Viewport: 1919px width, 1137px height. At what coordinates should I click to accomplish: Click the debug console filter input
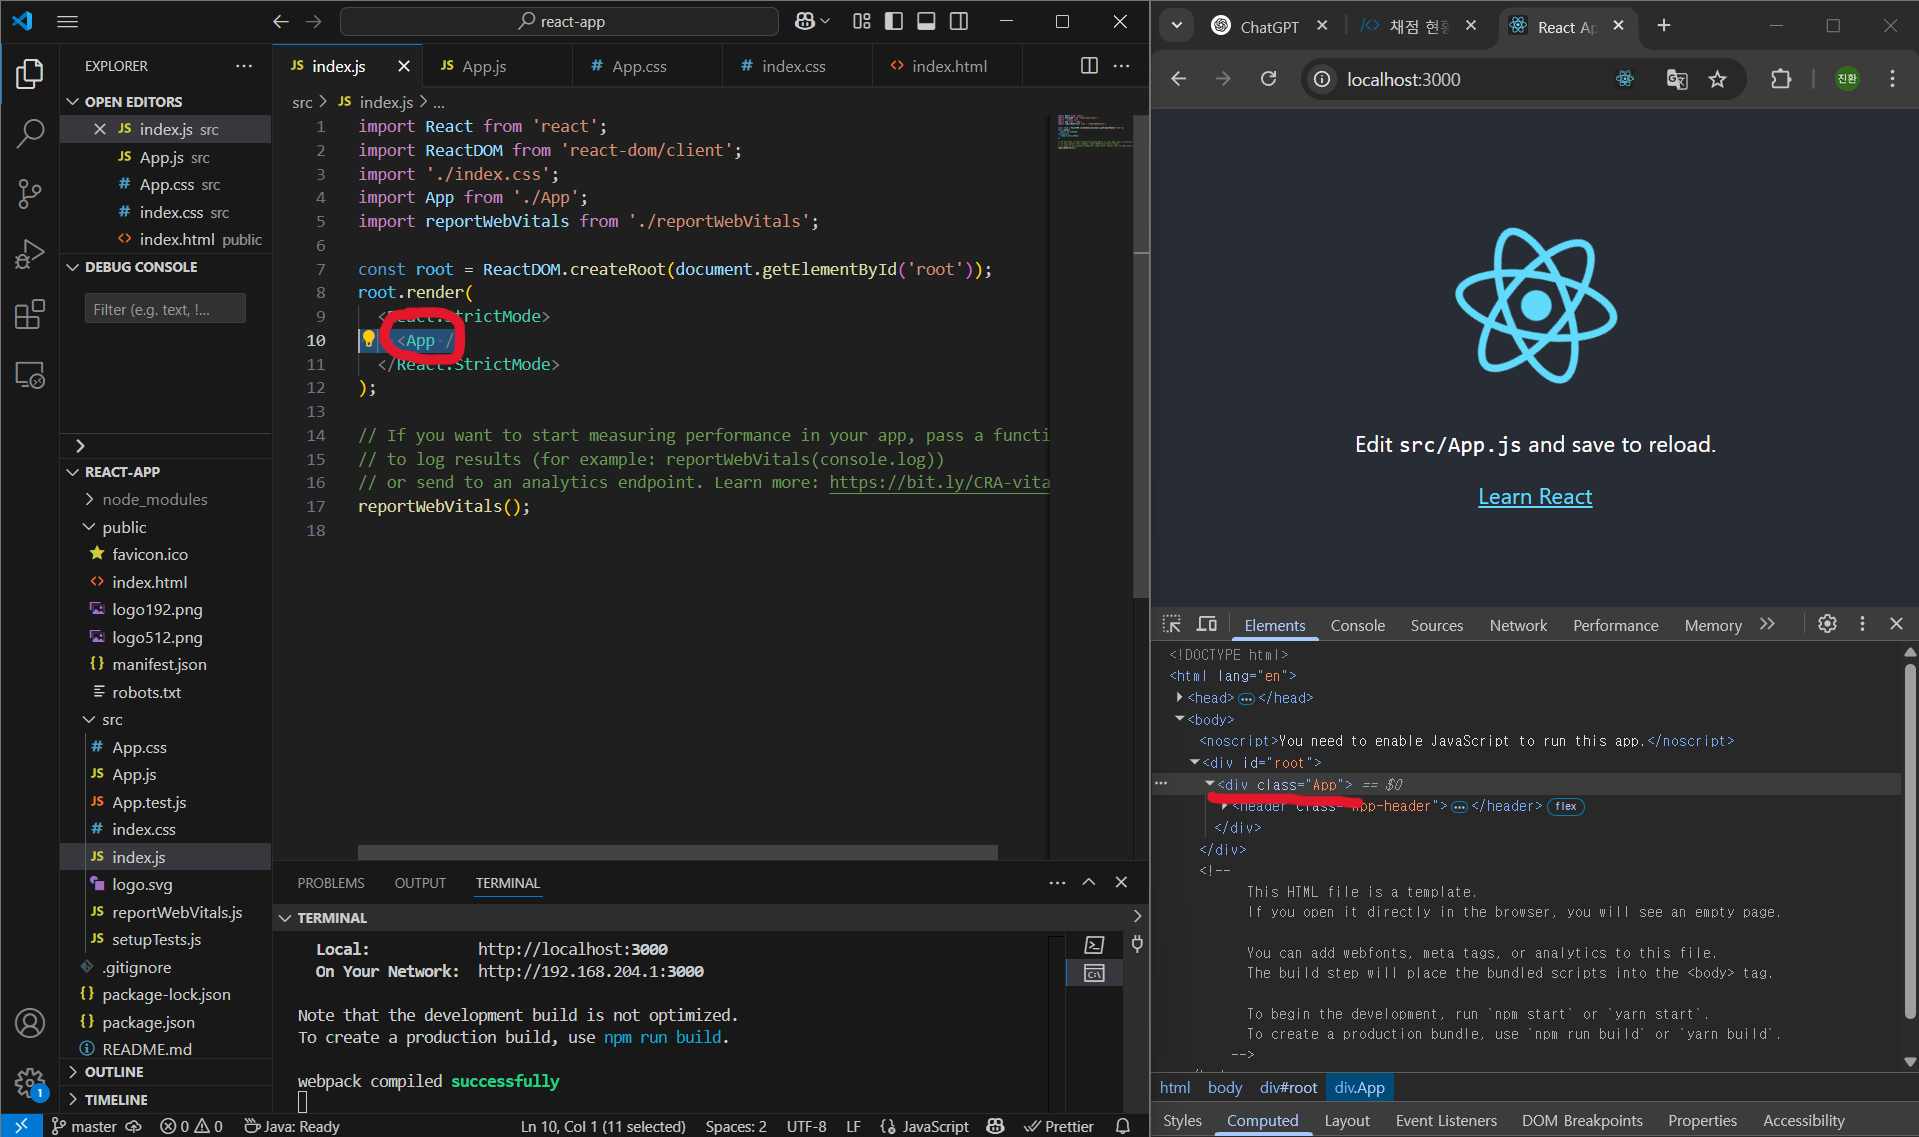[165, 309]
